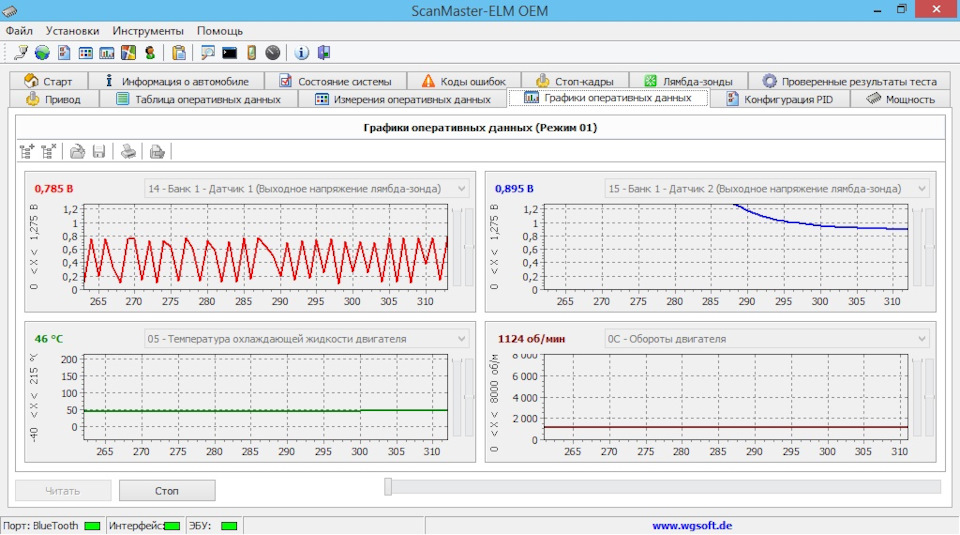The width and height of the screenshot is (960, 535).
Task: Open the Инструменты menu
Action: tap(147, 31)
